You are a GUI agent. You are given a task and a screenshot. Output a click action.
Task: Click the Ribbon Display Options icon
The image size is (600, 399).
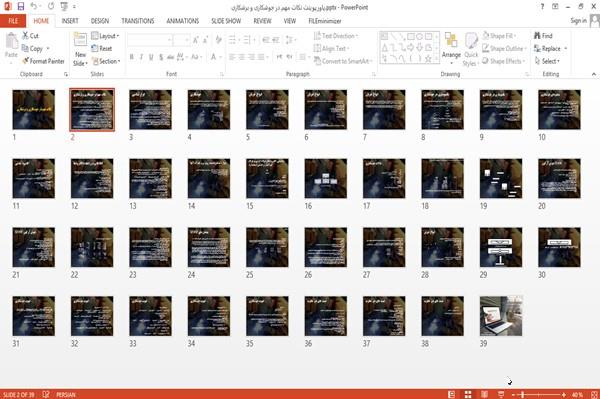click(555, 7)
